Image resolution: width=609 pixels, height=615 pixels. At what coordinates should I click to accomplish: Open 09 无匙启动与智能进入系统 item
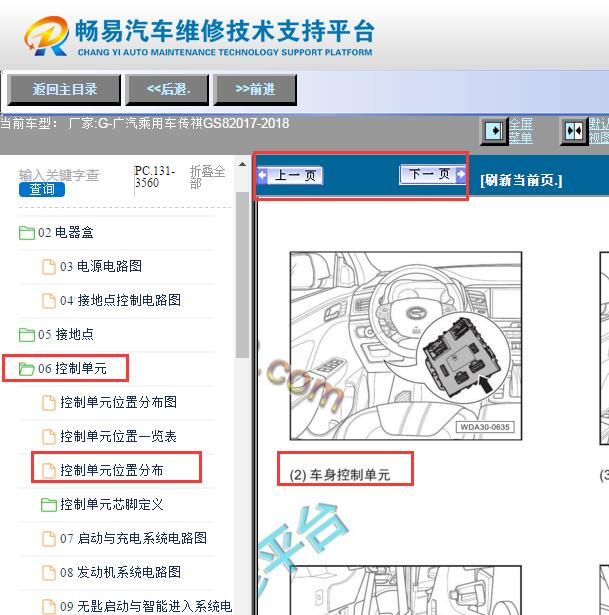(x=146, y=606)
